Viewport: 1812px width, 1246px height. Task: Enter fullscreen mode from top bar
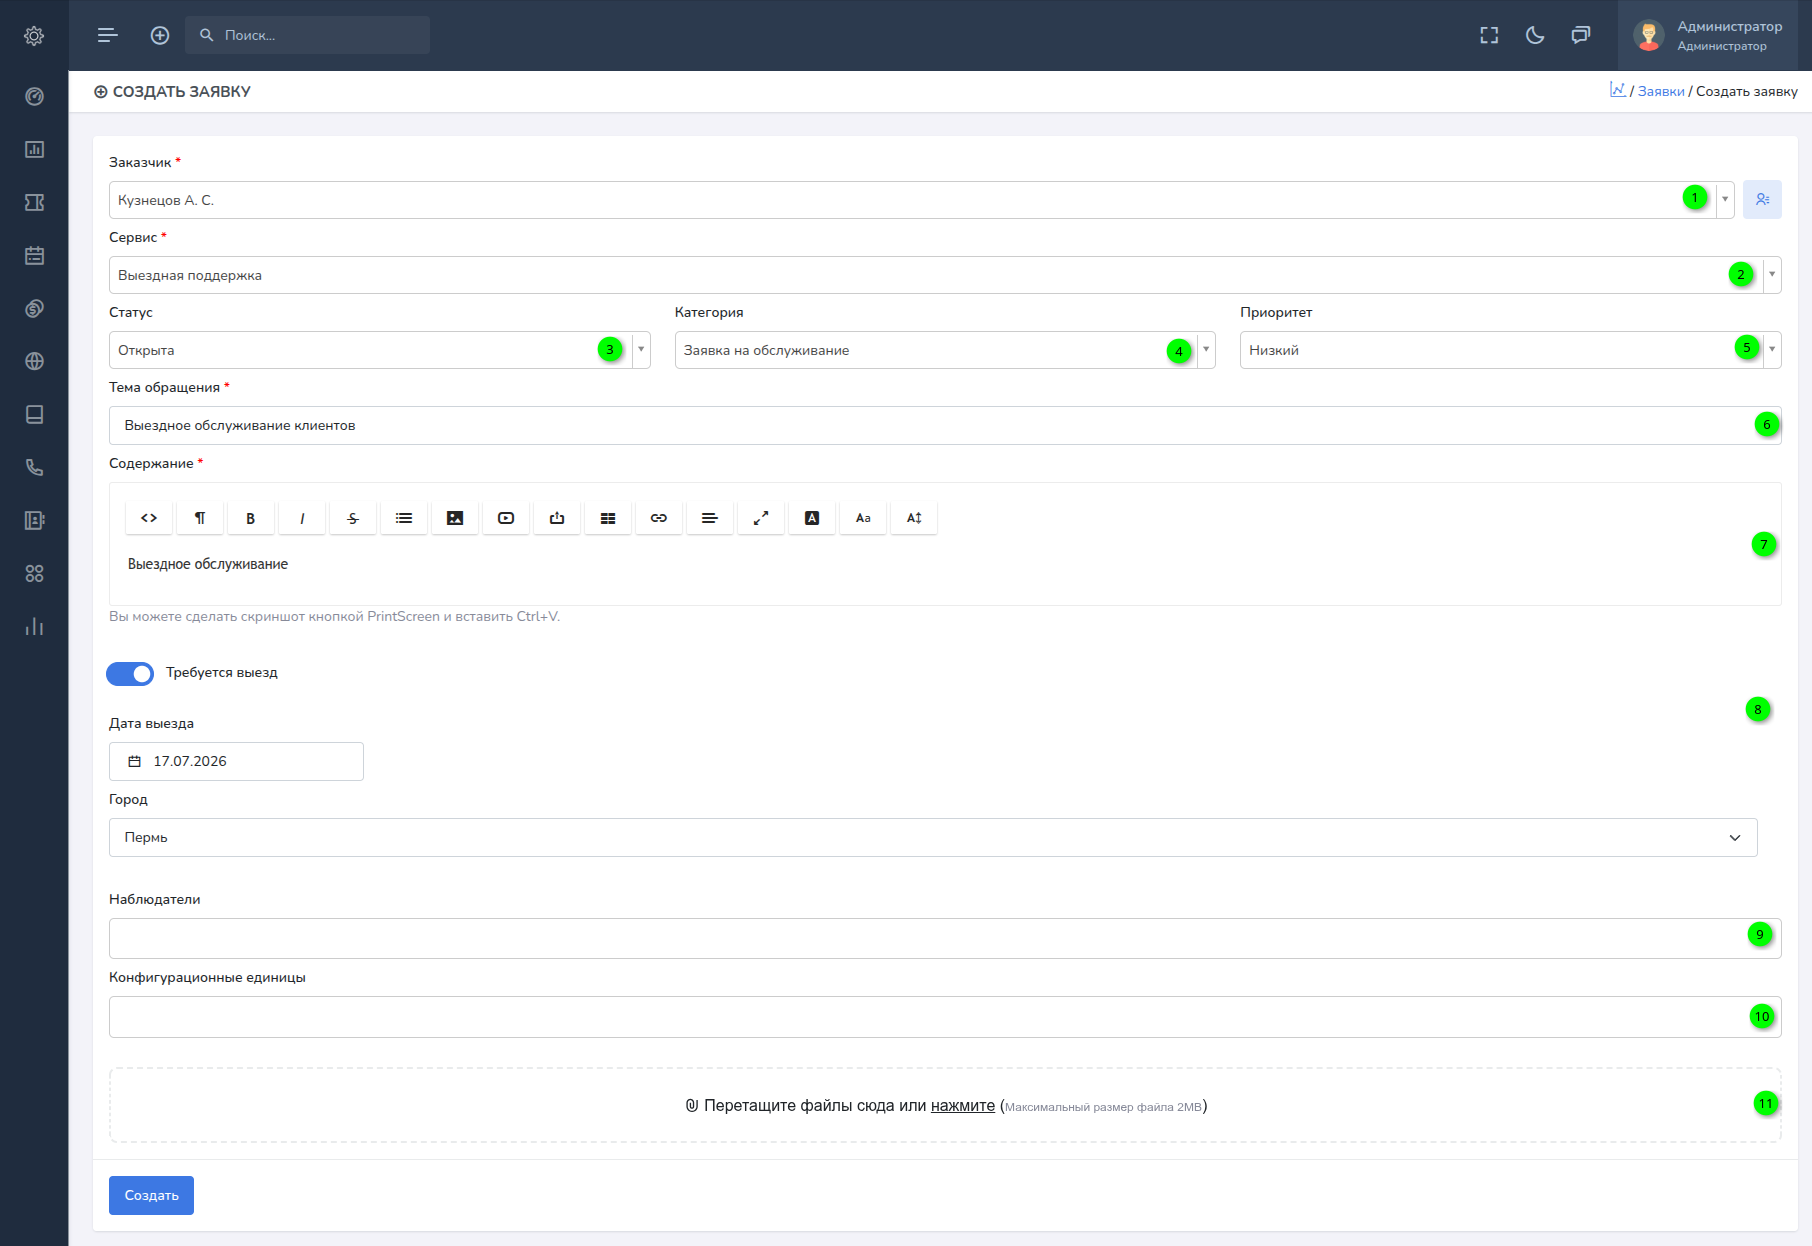click(x=1489, y=35)
